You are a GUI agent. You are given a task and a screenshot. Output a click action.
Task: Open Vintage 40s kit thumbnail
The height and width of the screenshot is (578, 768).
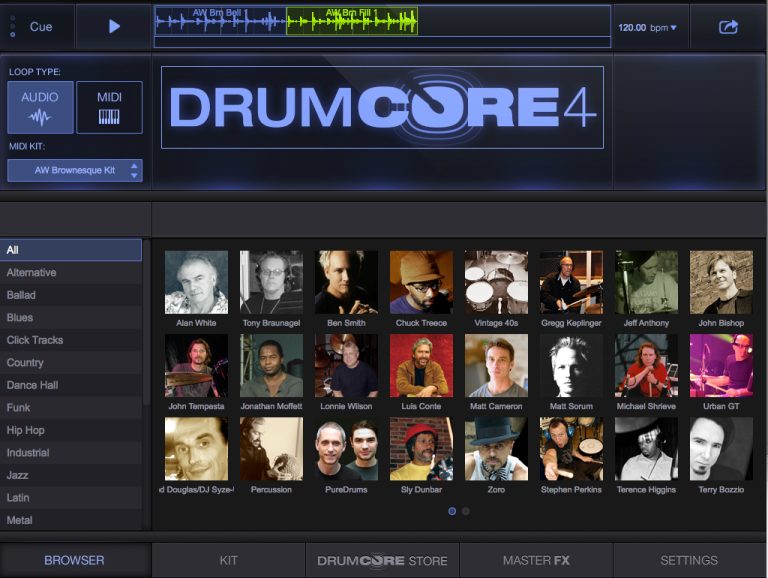pos(496,282)
